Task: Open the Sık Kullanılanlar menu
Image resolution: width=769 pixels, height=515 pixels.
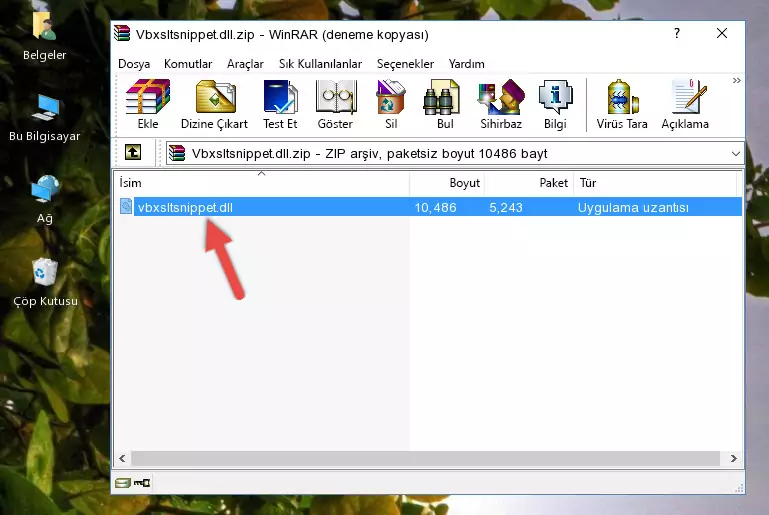Action: (320, 64)
